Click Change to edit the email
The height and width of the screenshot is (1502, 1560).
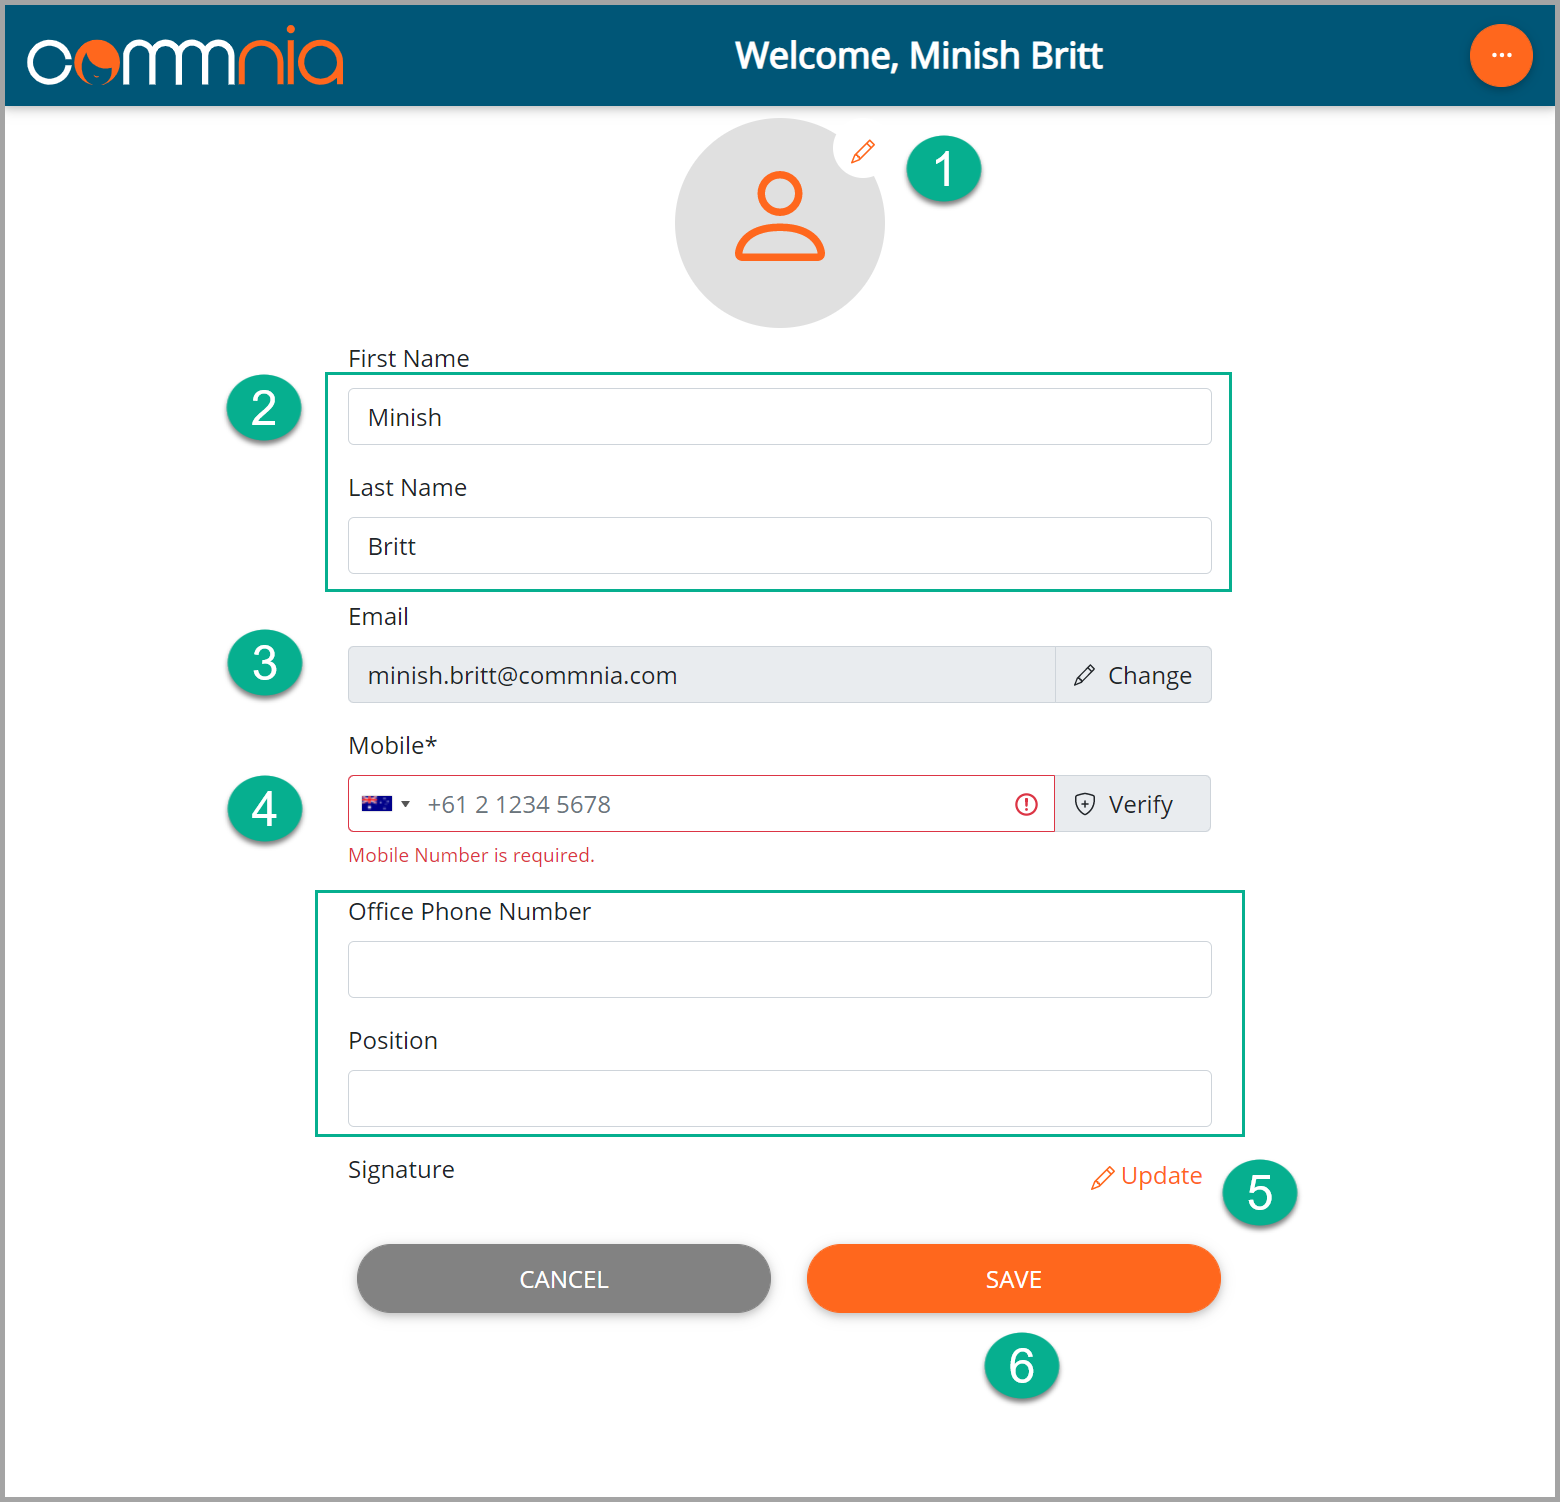pos(1133,675)
